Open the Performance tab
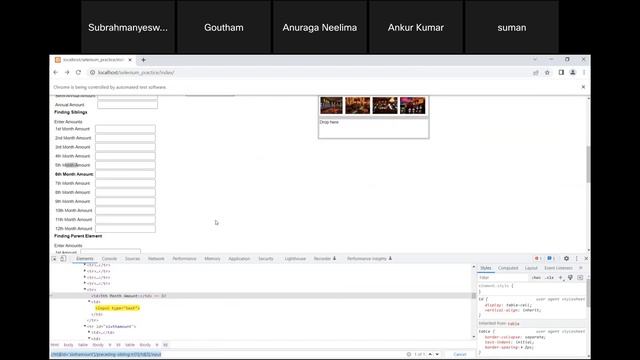The width and height of the screenshot is (640, 360). pos(184,259)
